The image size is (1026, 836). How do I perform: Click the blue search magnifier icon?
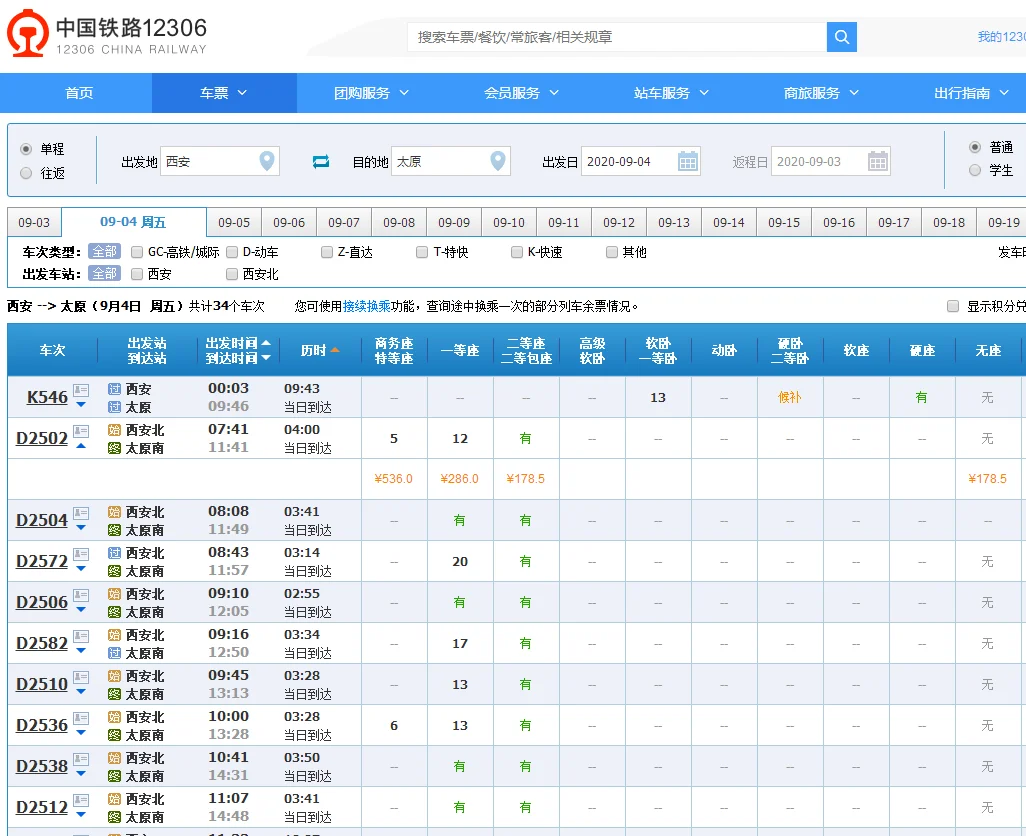click(841, 36)
